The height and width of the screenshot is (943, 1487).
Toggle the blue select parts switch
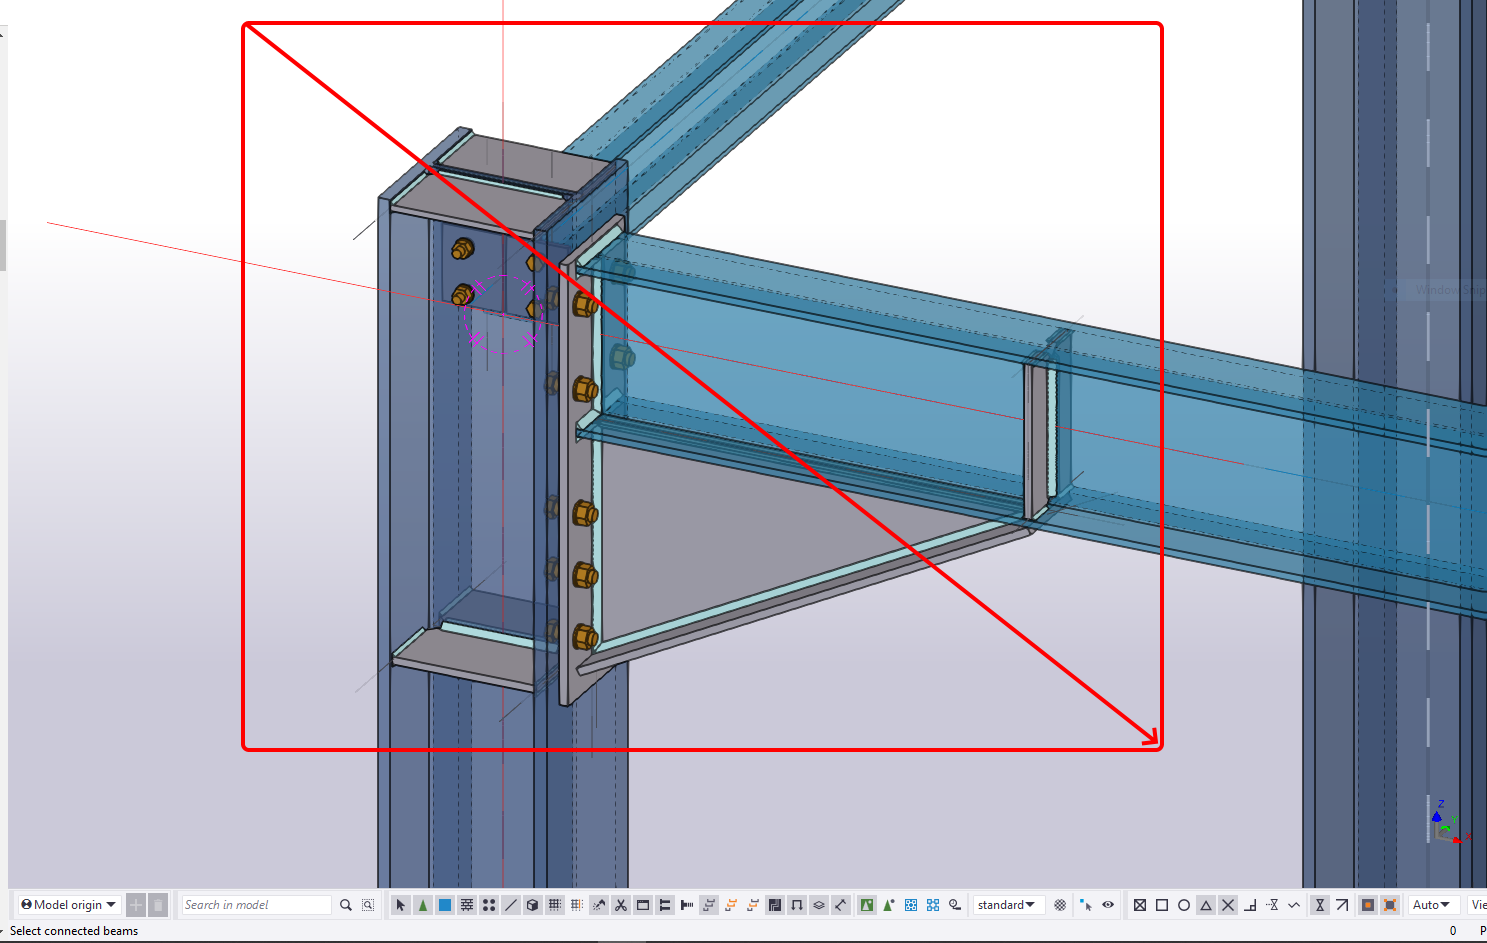pos(445,905)
